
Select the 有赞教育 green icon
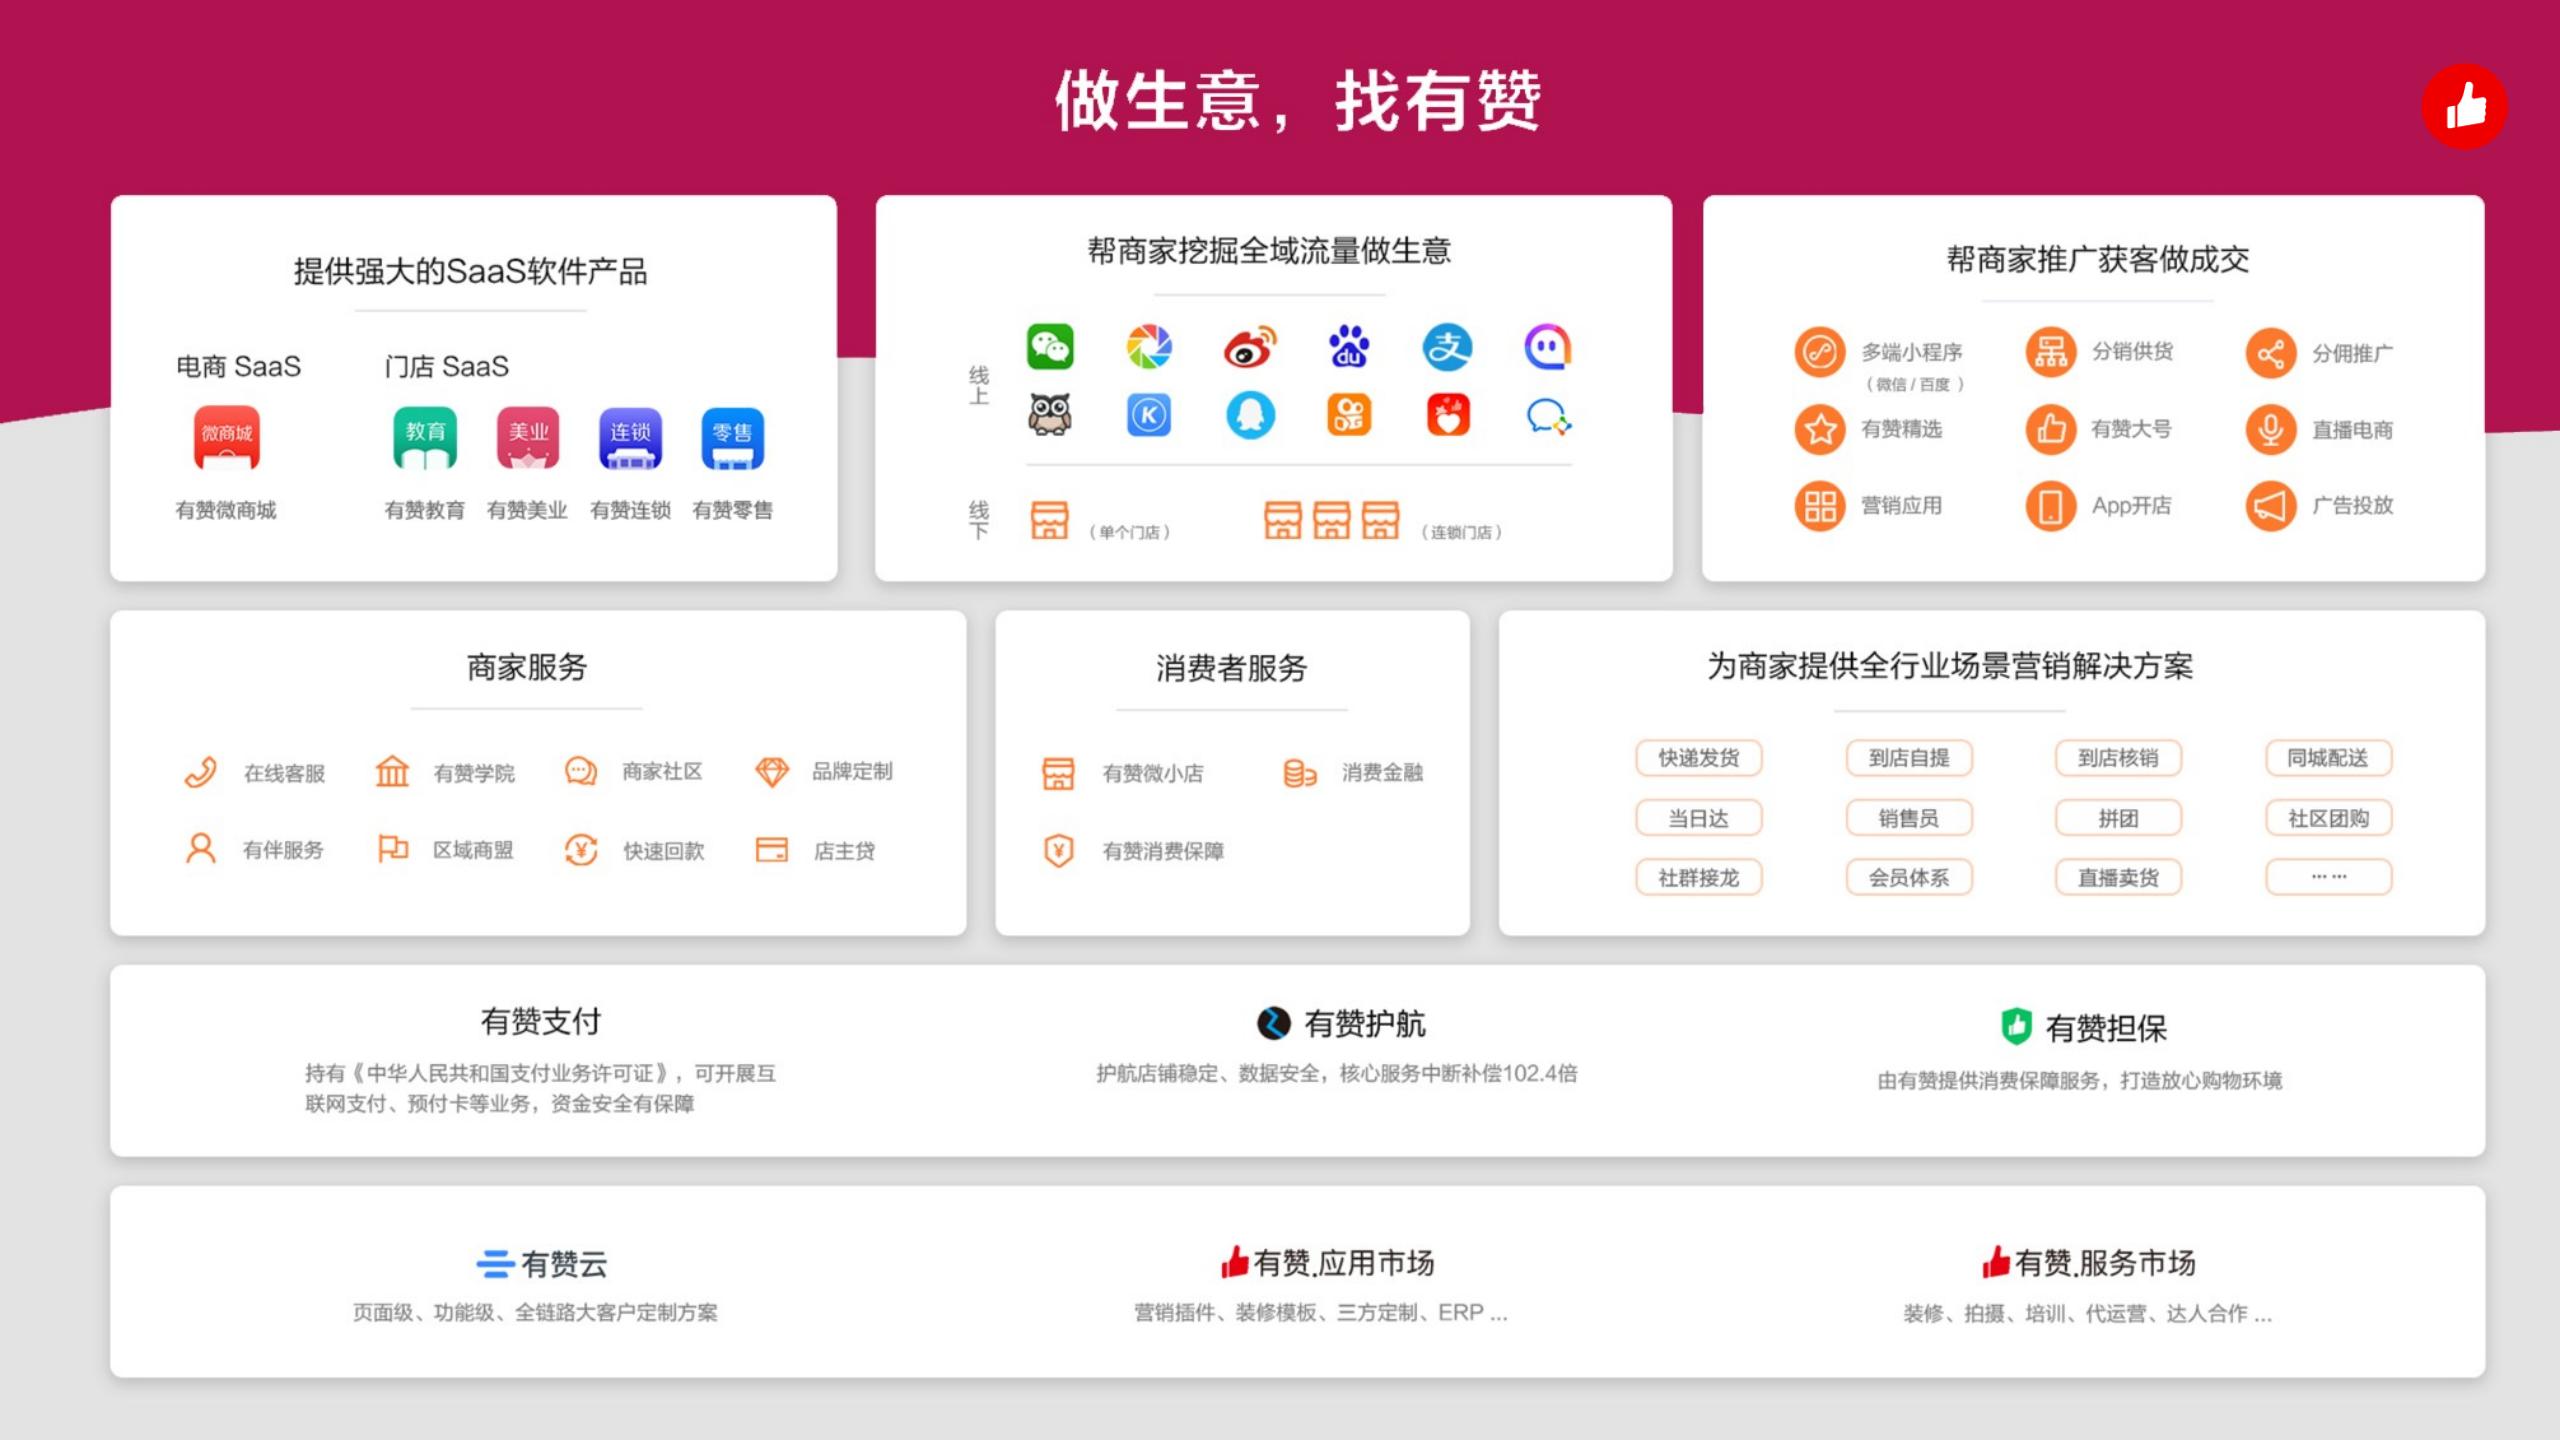425,438
